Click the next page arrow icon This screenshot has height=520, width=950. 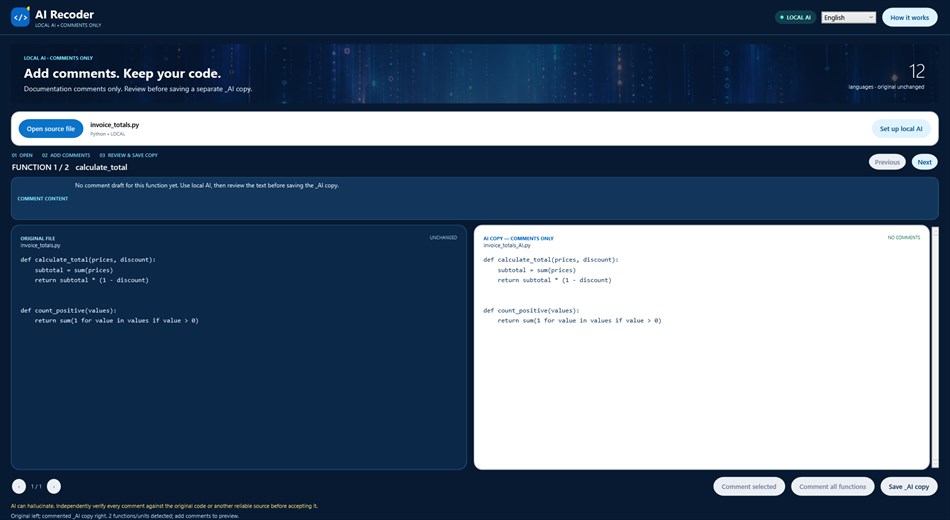(x=54, y=486)
